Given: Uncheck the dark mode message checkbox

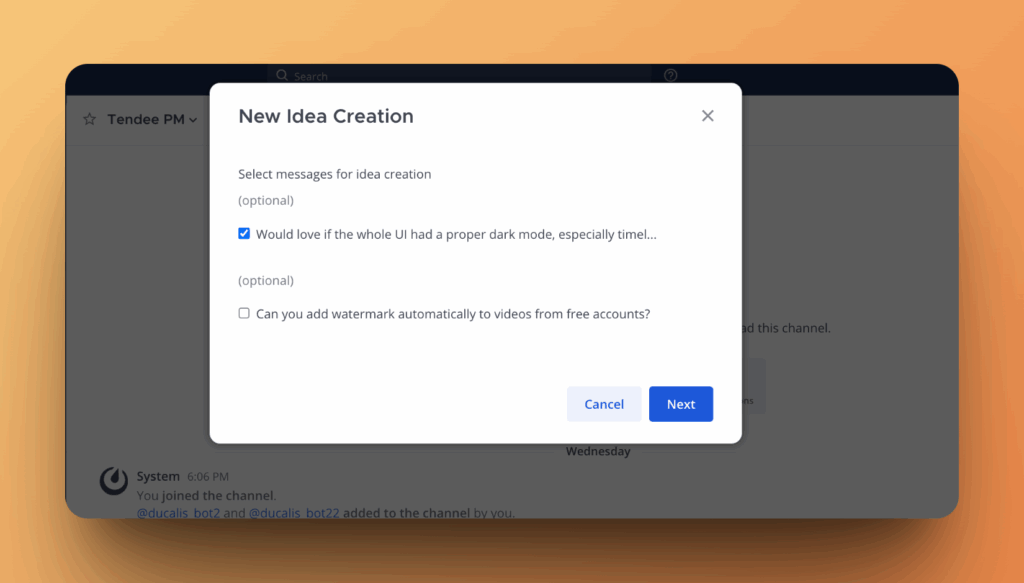Looking at the screenshot, I should pos(244,234).
